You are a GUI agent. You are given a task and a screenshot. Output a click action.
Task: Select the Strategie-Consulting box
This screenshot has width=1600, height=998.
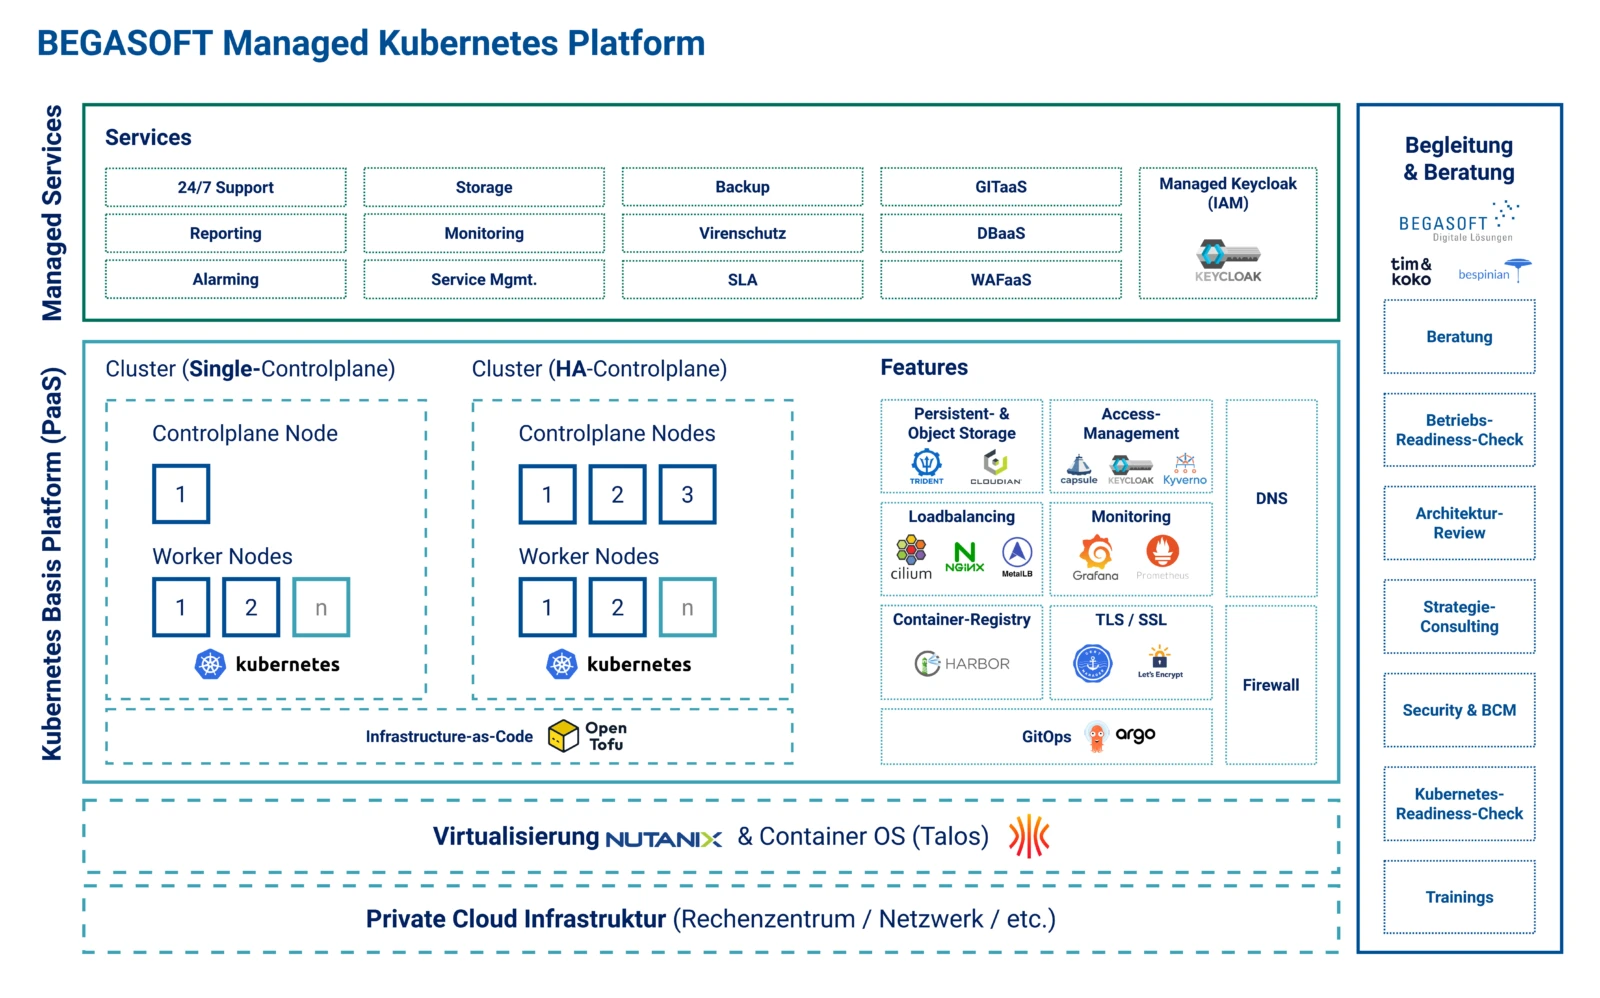(x=1458, y=617)
